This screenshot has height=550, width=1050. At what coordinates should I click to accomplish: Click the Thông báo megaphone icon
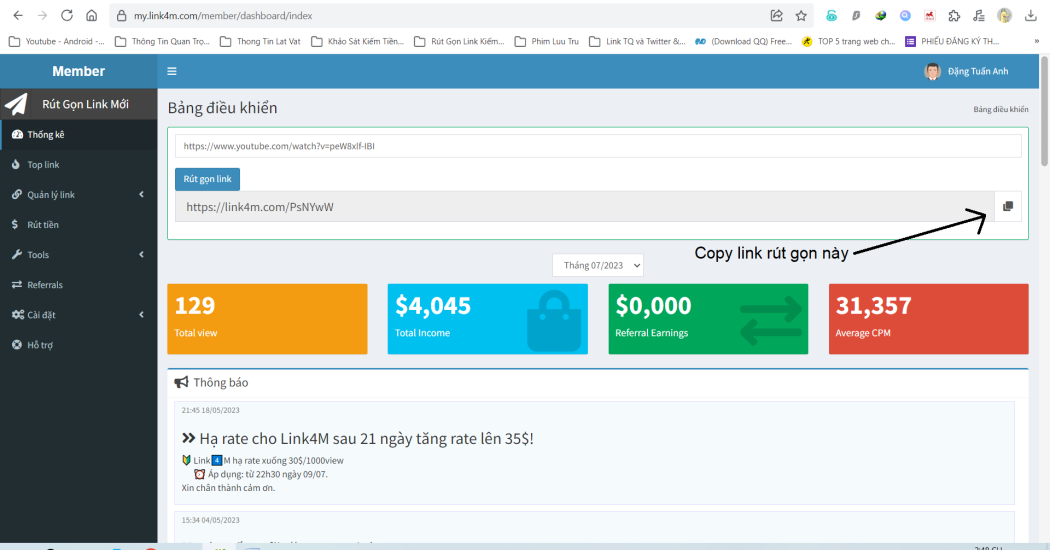[181, 382]
